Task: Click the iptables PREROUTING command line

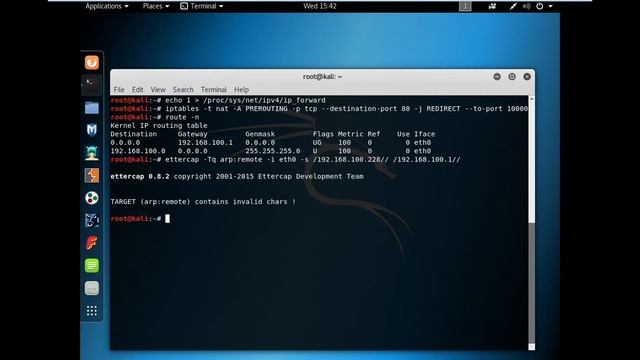Action: [x=319, y=109]
